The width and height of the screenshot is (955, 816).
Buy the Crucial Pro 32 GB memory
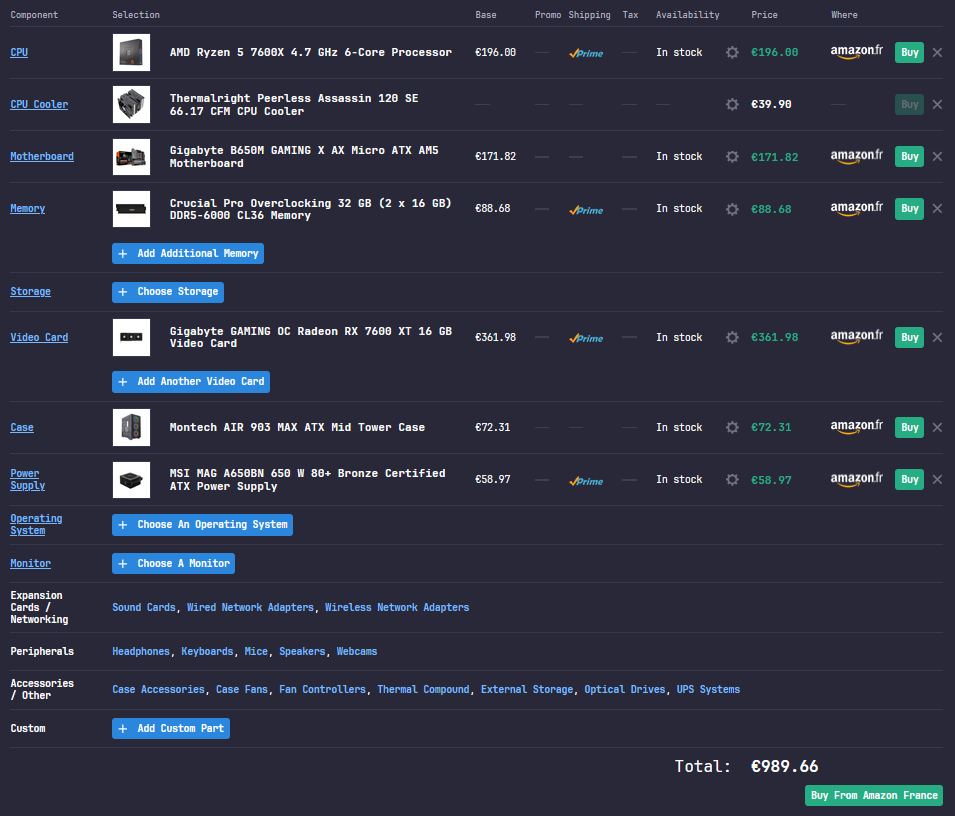coord(909,209)
